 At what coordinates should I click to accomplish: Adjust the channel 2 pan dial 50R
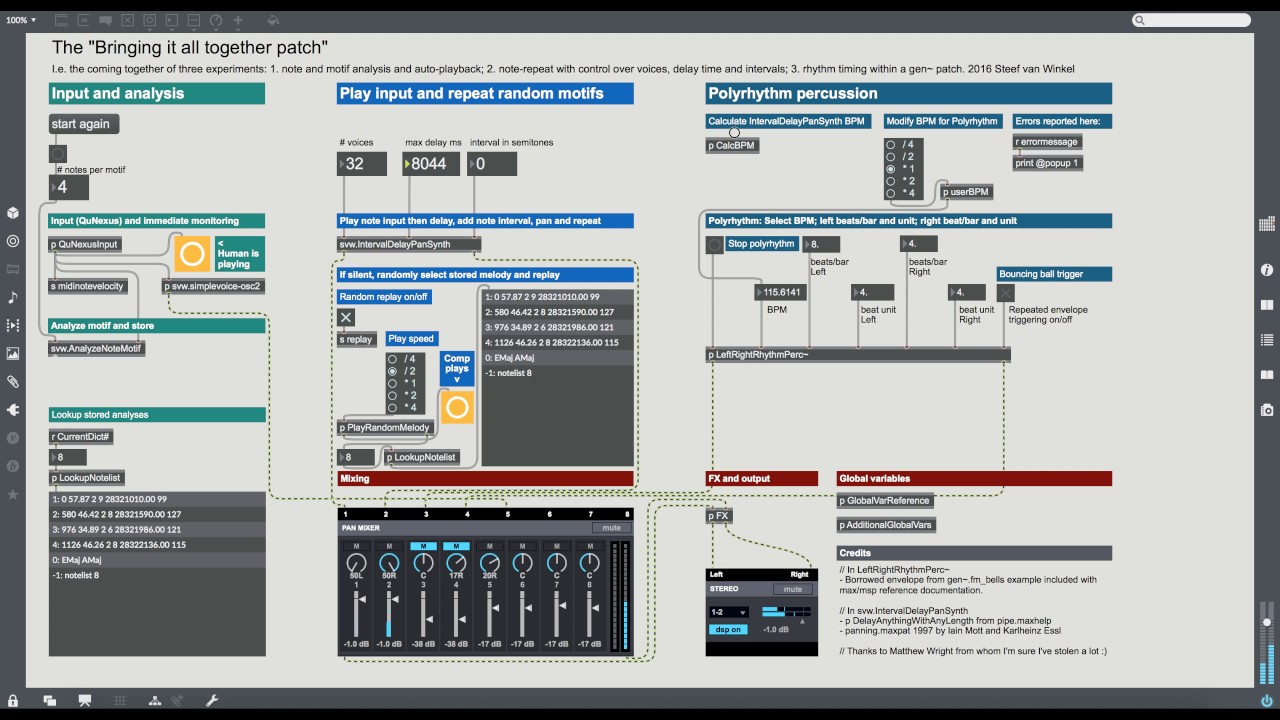coord(389,564)
